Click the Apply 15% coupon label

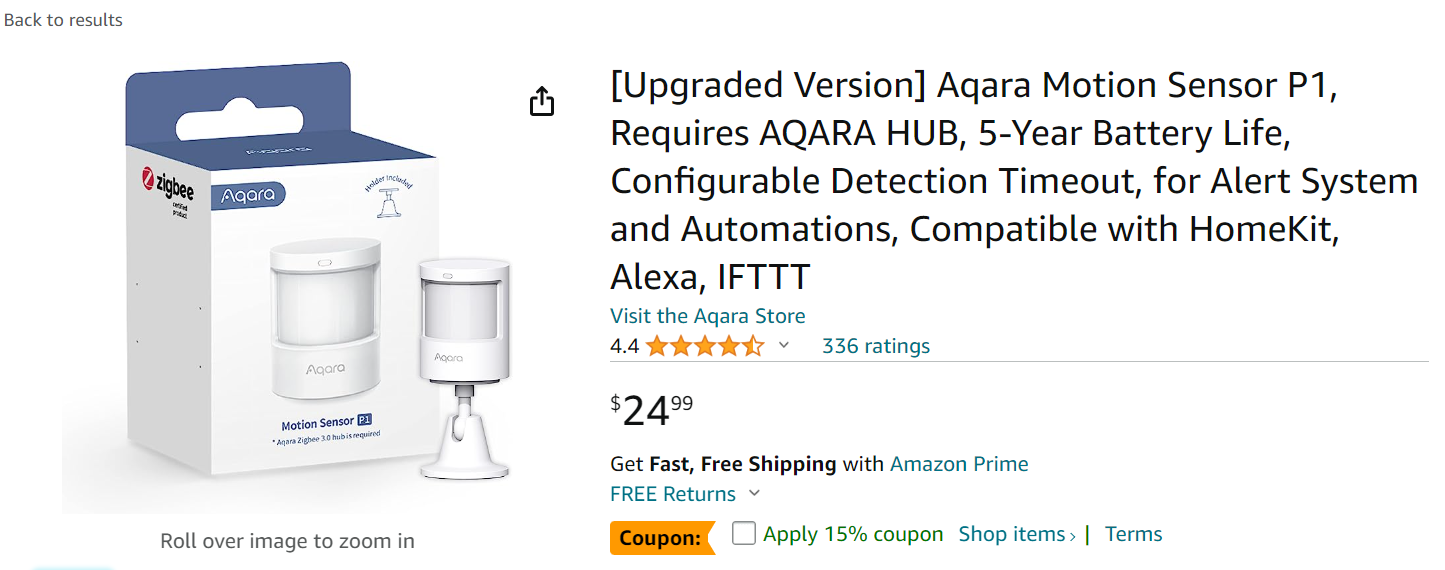[853, 534]
